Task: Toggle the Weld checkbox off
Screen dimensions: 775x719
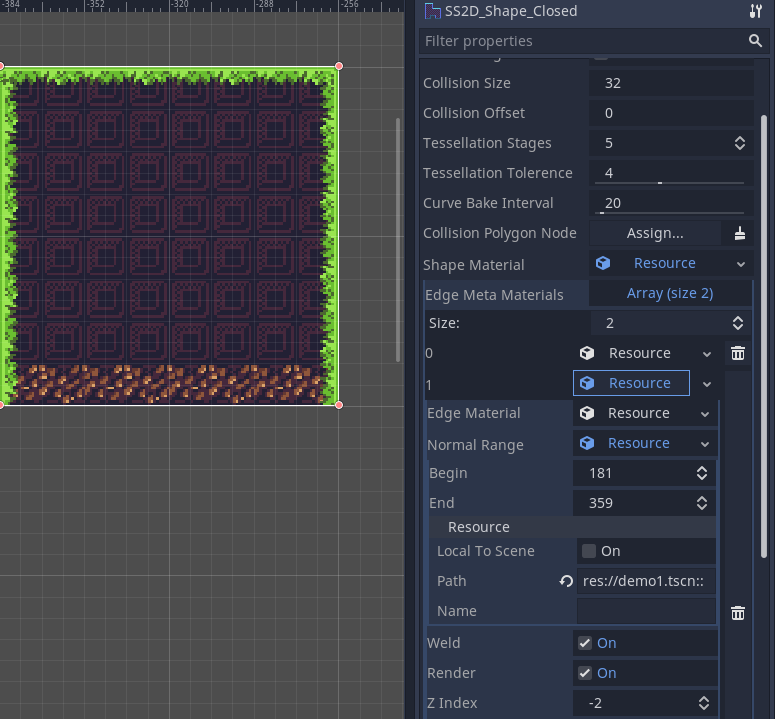Action: click(x=586, y=643)
